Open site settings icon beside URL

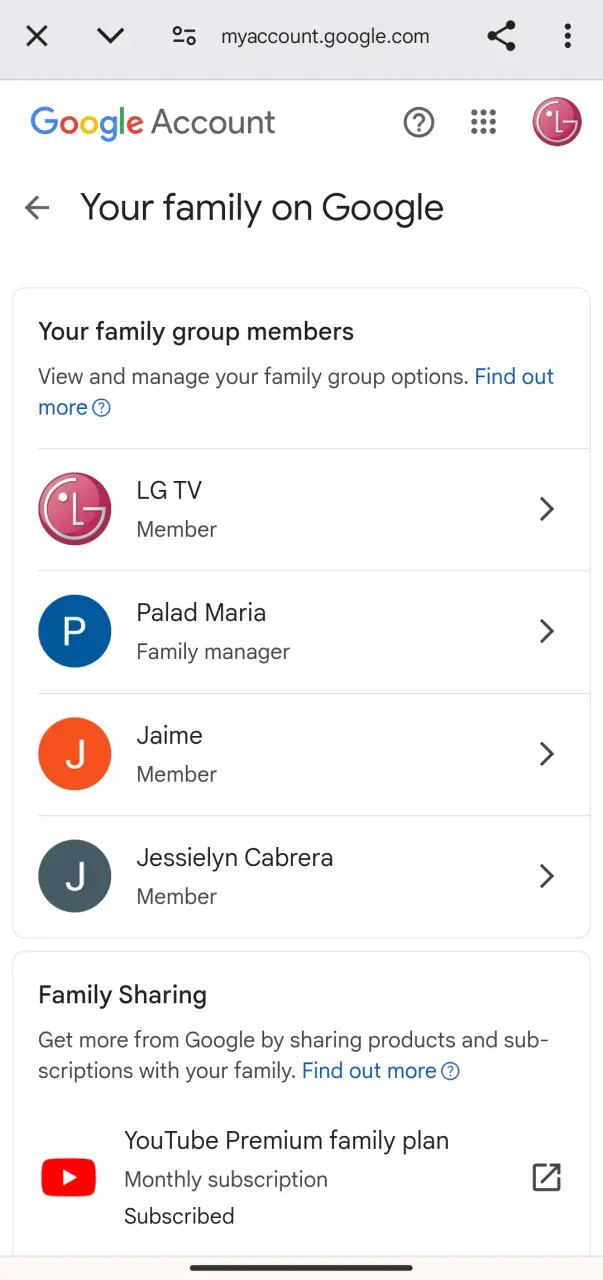[184, 37]
